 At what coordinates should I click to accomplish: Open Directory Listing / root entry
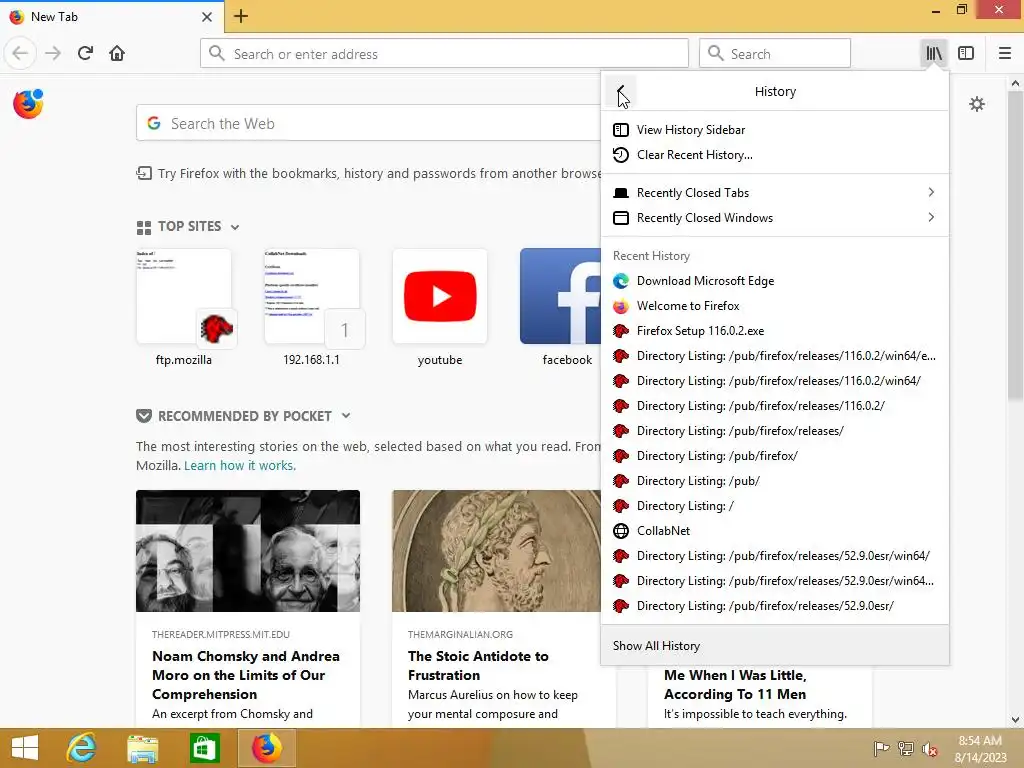(775, 506)
